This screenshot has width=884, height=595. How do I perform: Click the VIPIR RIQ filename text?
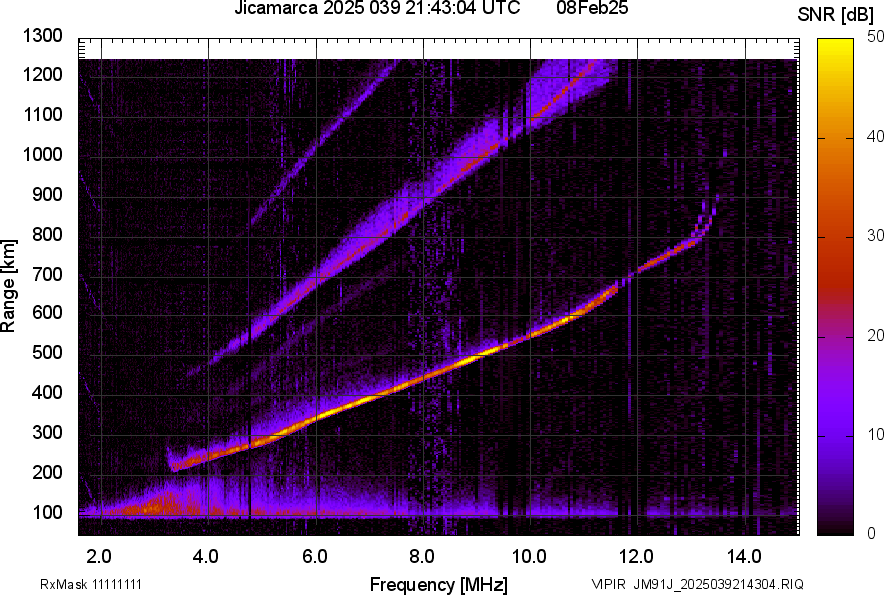pos(697,583)
